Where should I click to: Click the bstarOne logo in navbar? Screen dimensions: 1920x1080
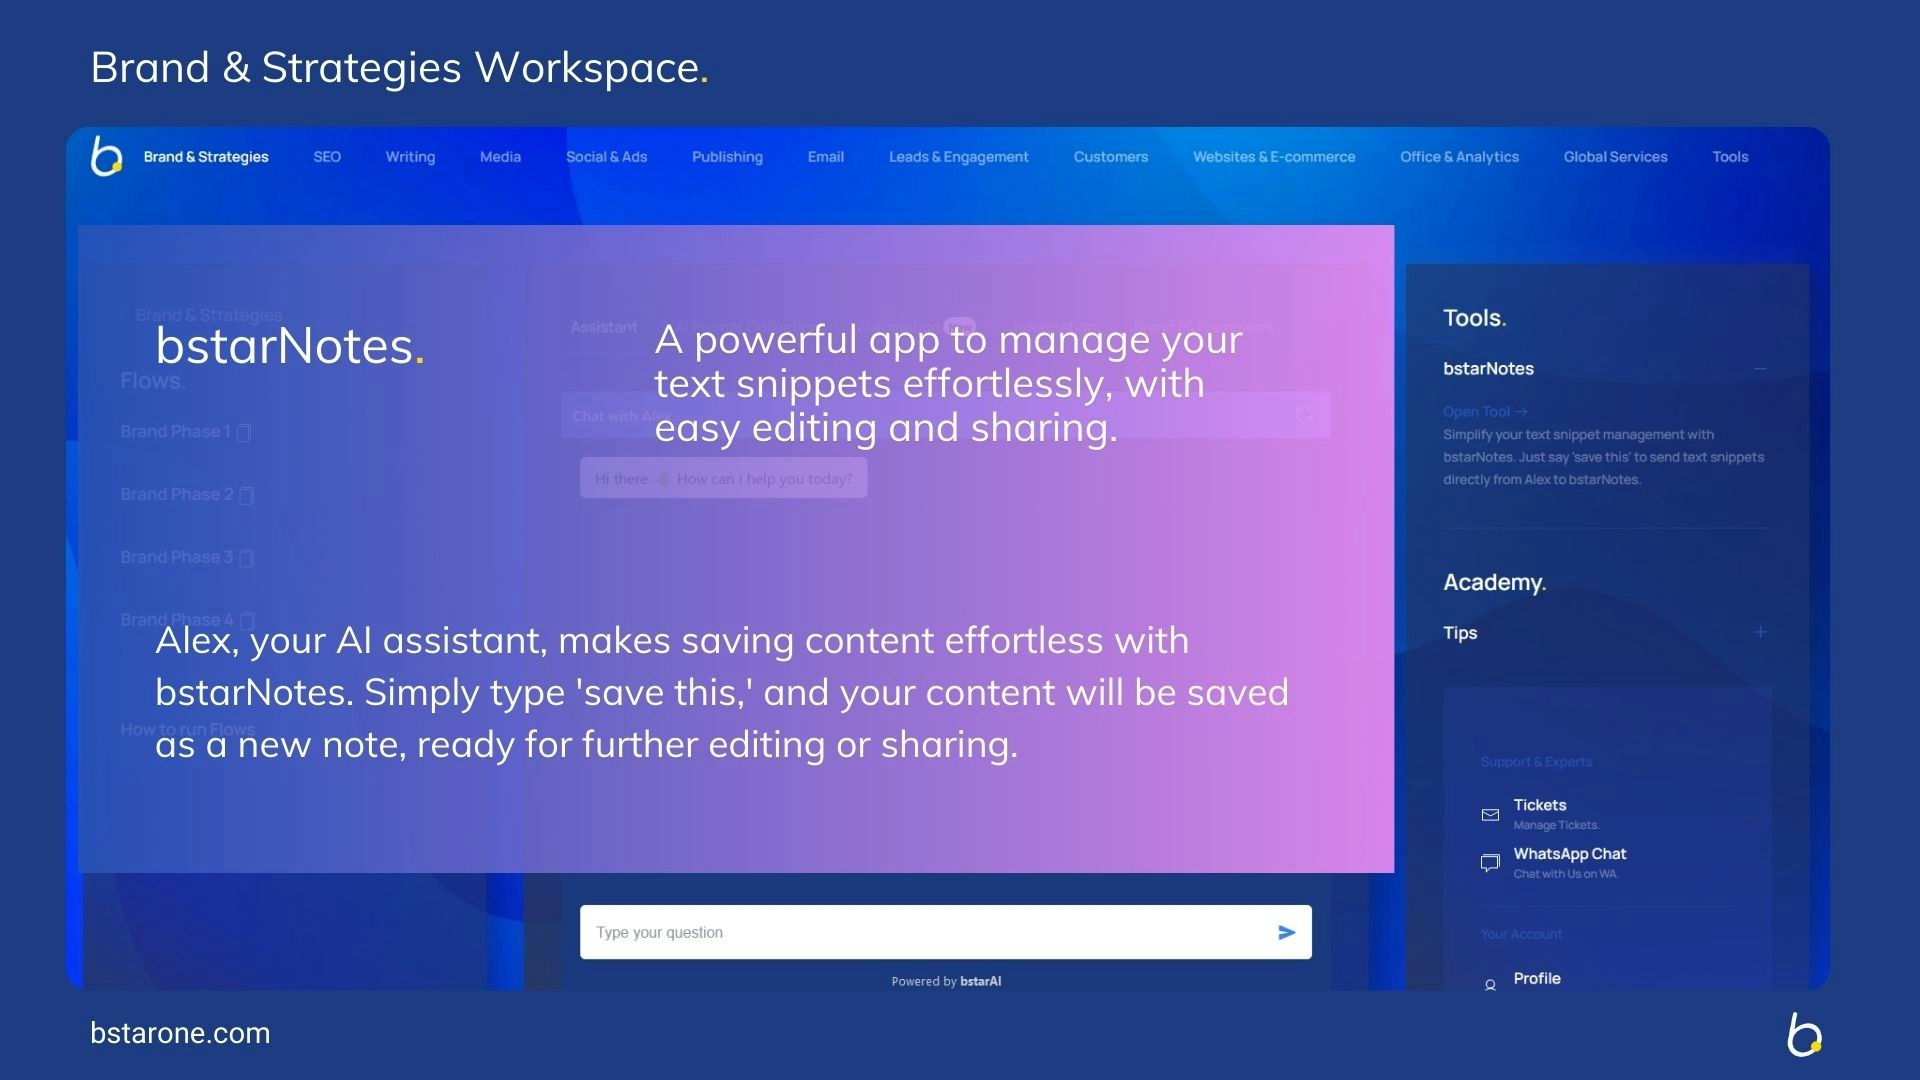(x=106, y=157)
